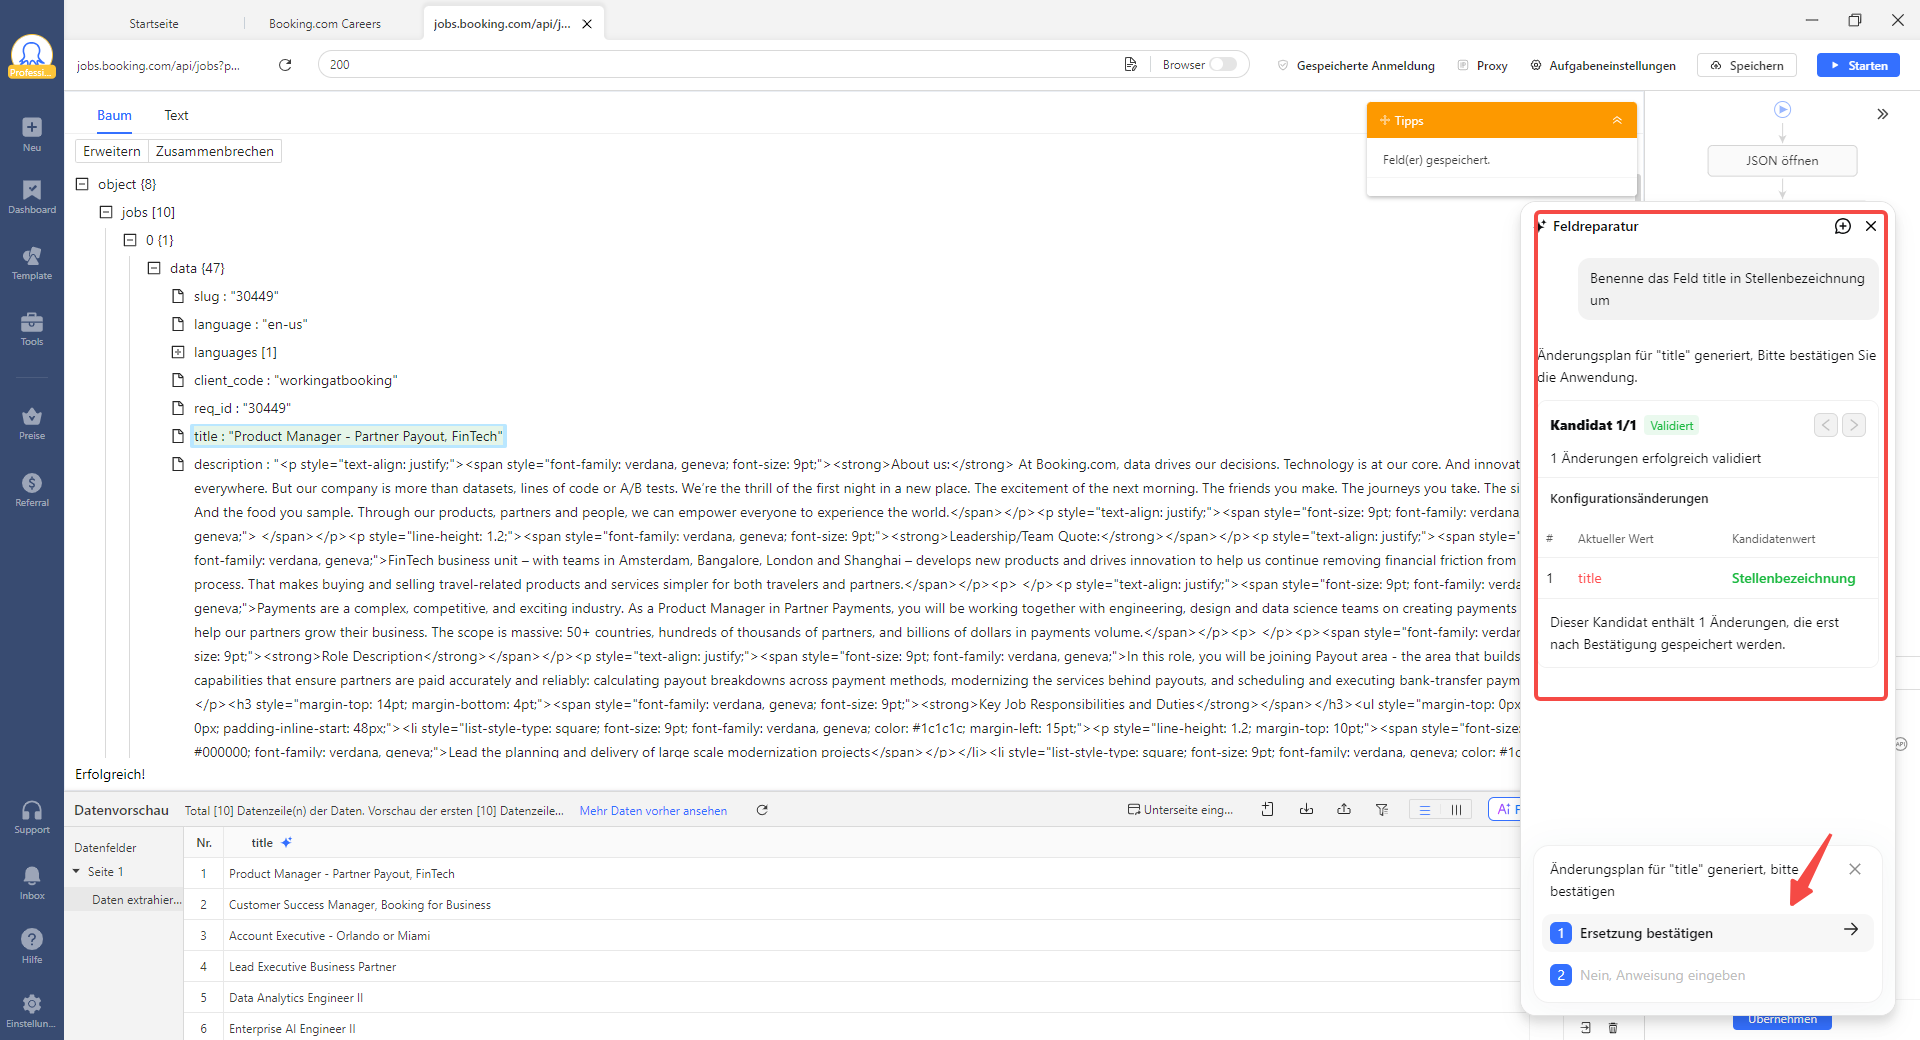Open the Support sidebar icon
Image resolution: width=1920 pixels, height=1040 pixels.
pos(32,817)
